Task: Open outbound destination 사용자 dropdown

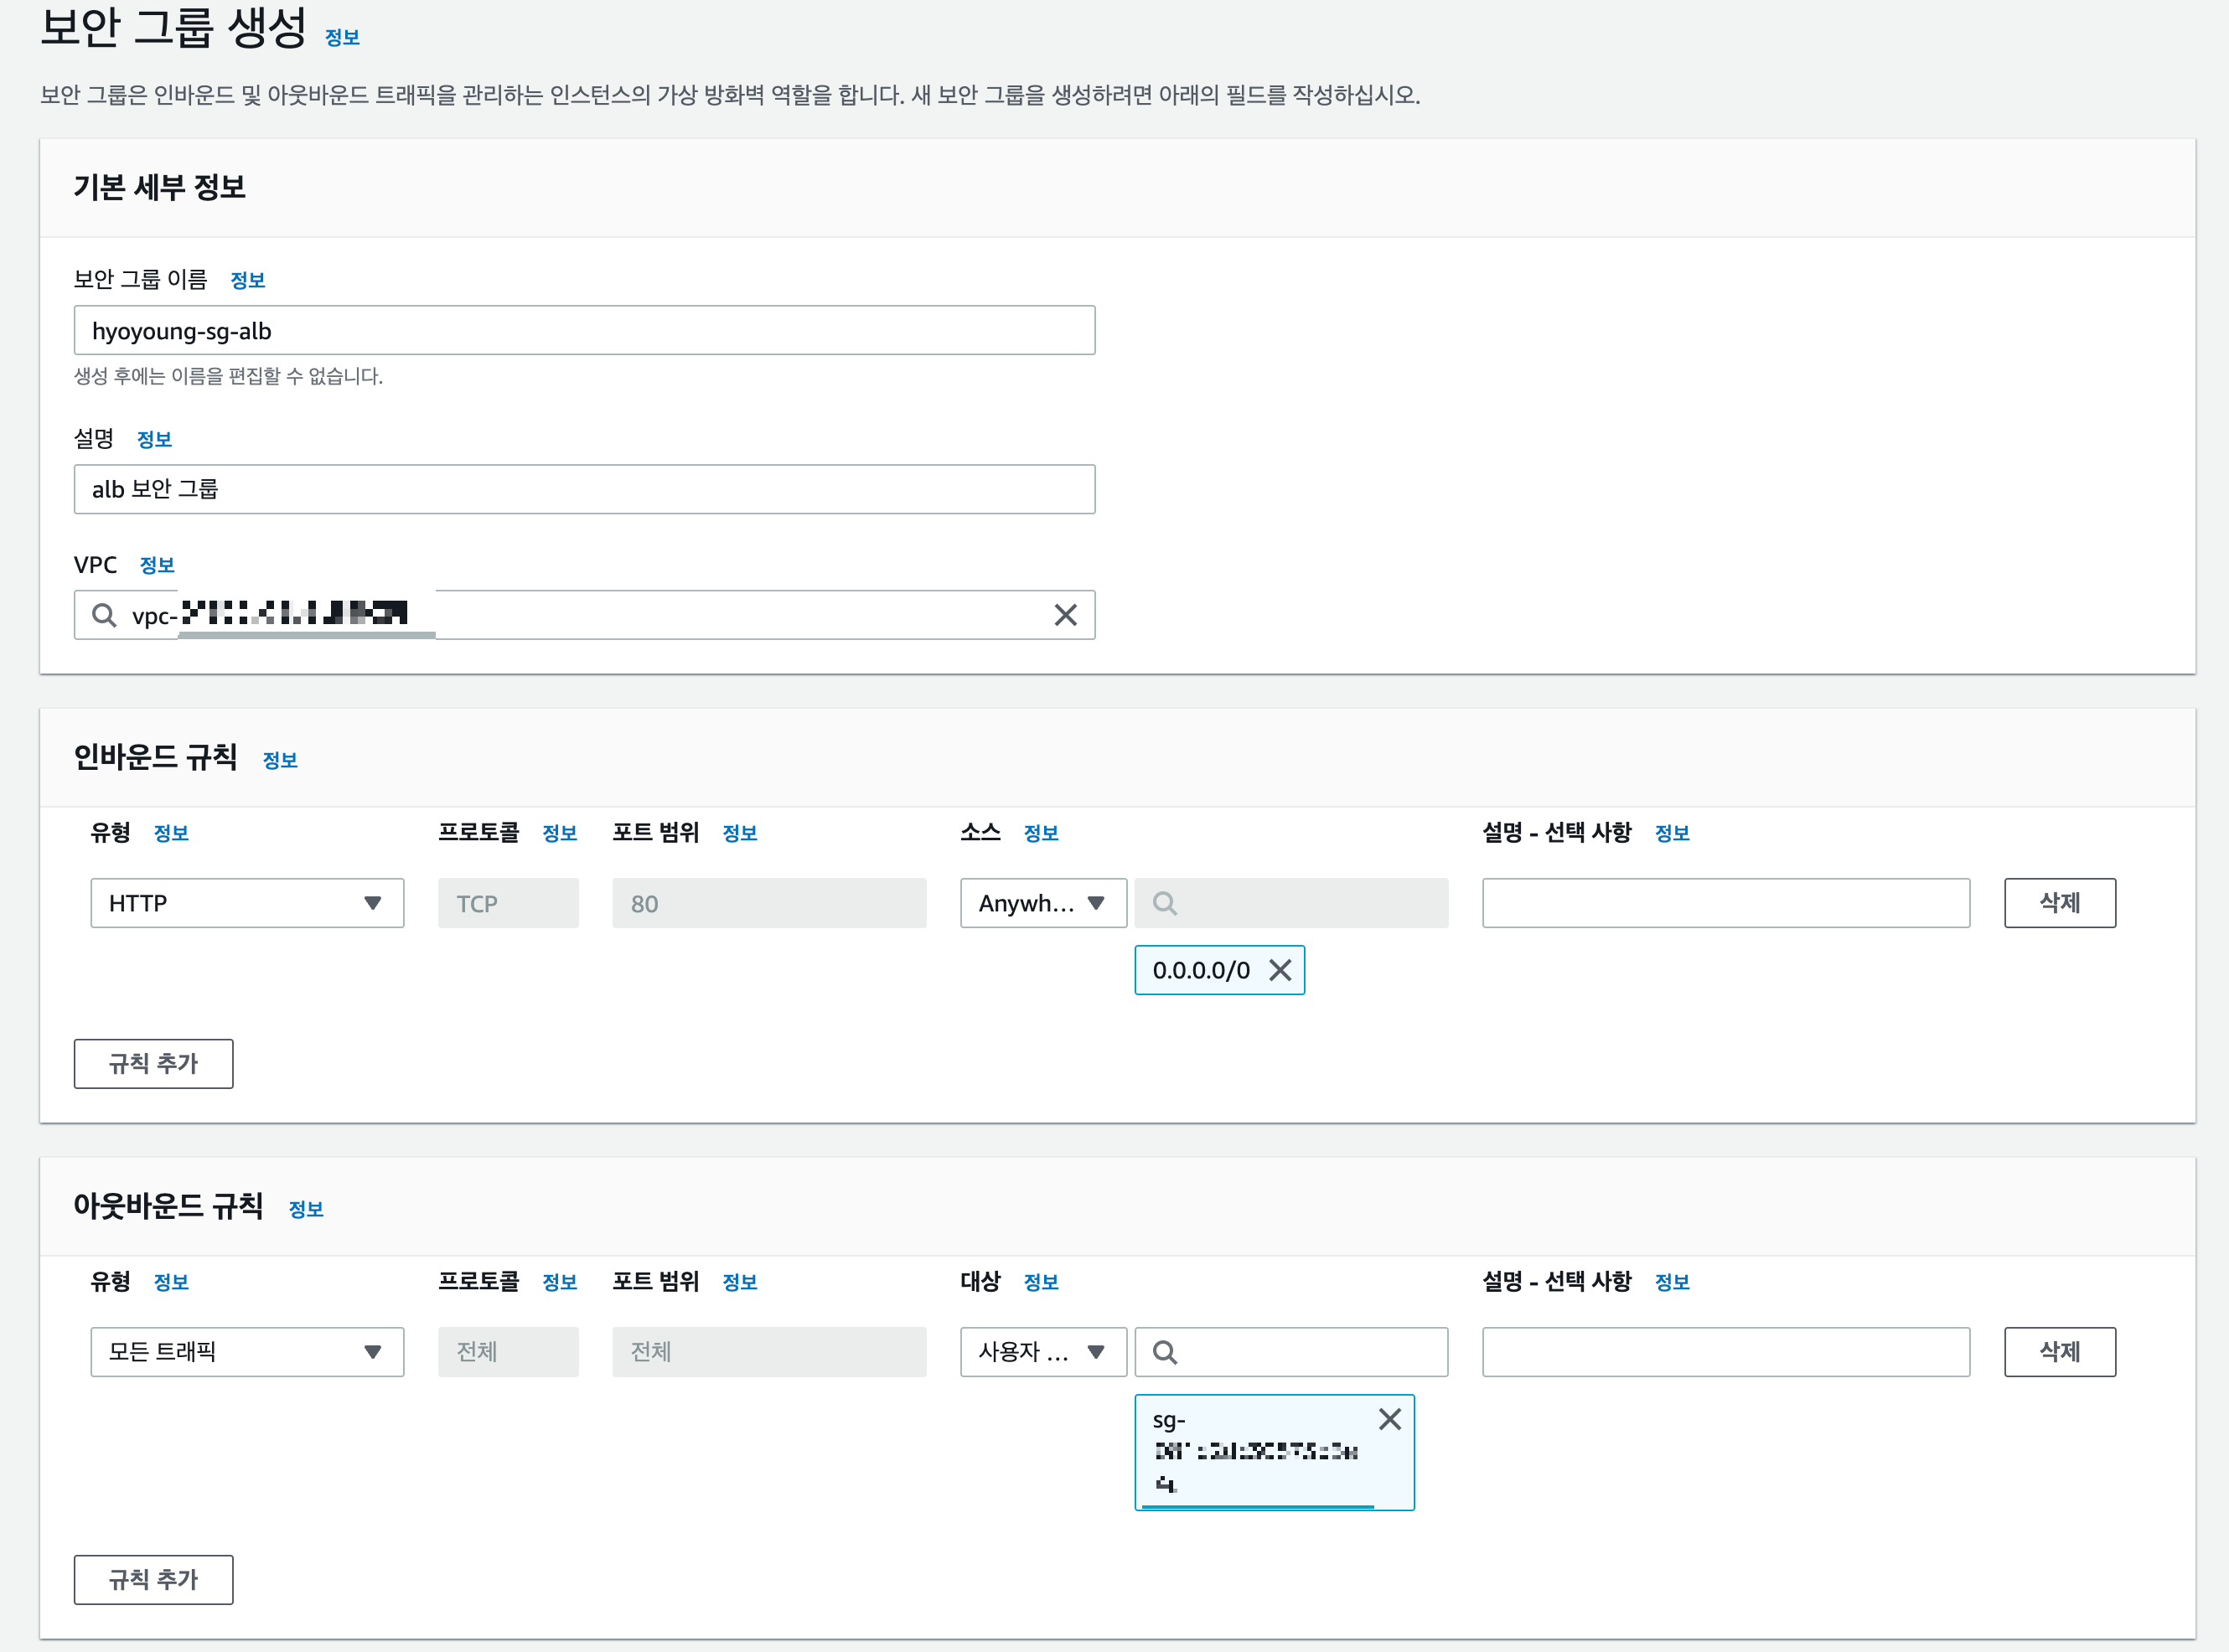Action: (1042, 1352)
